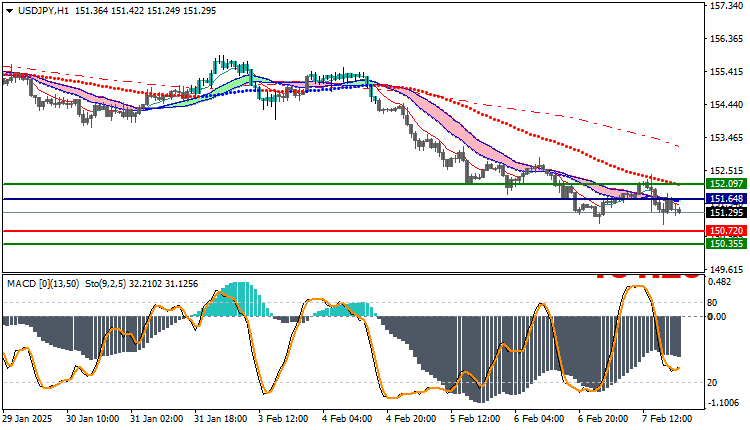Click the Sto(9,2,5) indicator label

coord(105,284)
